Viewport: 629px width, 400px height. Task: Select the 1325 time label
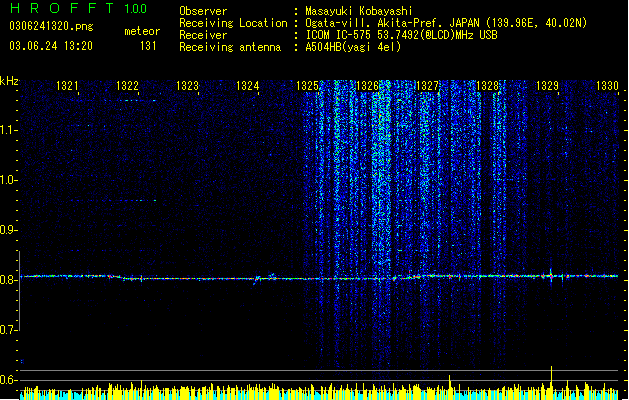pos(307,86)
